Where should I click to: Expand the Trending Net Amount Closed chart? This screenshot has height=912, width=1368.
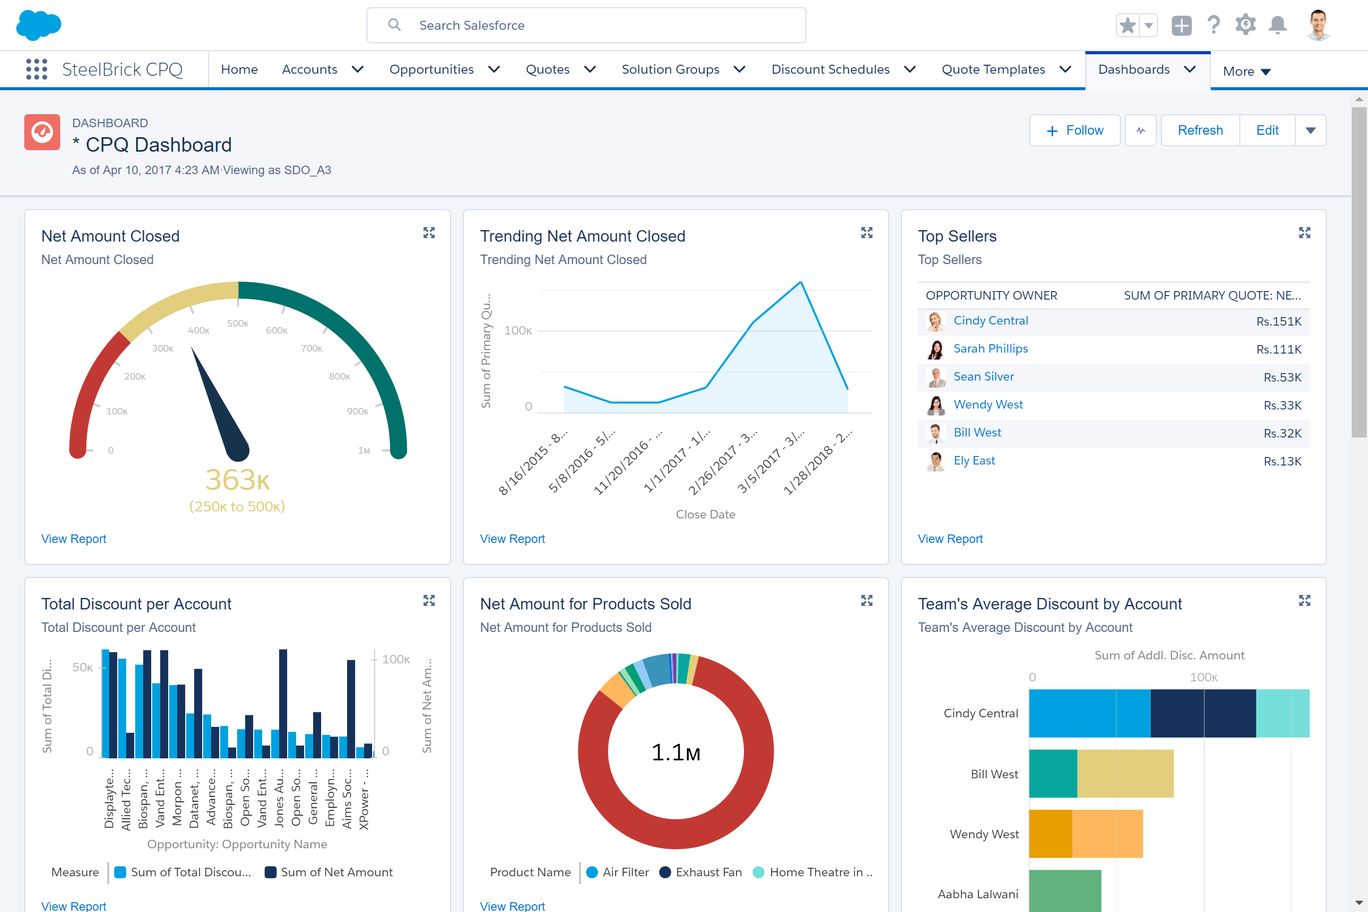pyautogui.click(x=866, y=233)
